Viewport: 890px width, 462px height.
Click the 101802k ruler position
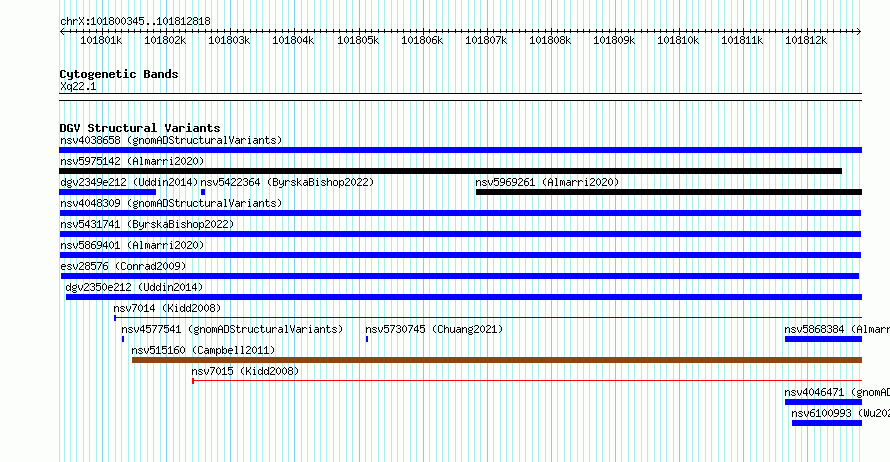pos(165,40)
